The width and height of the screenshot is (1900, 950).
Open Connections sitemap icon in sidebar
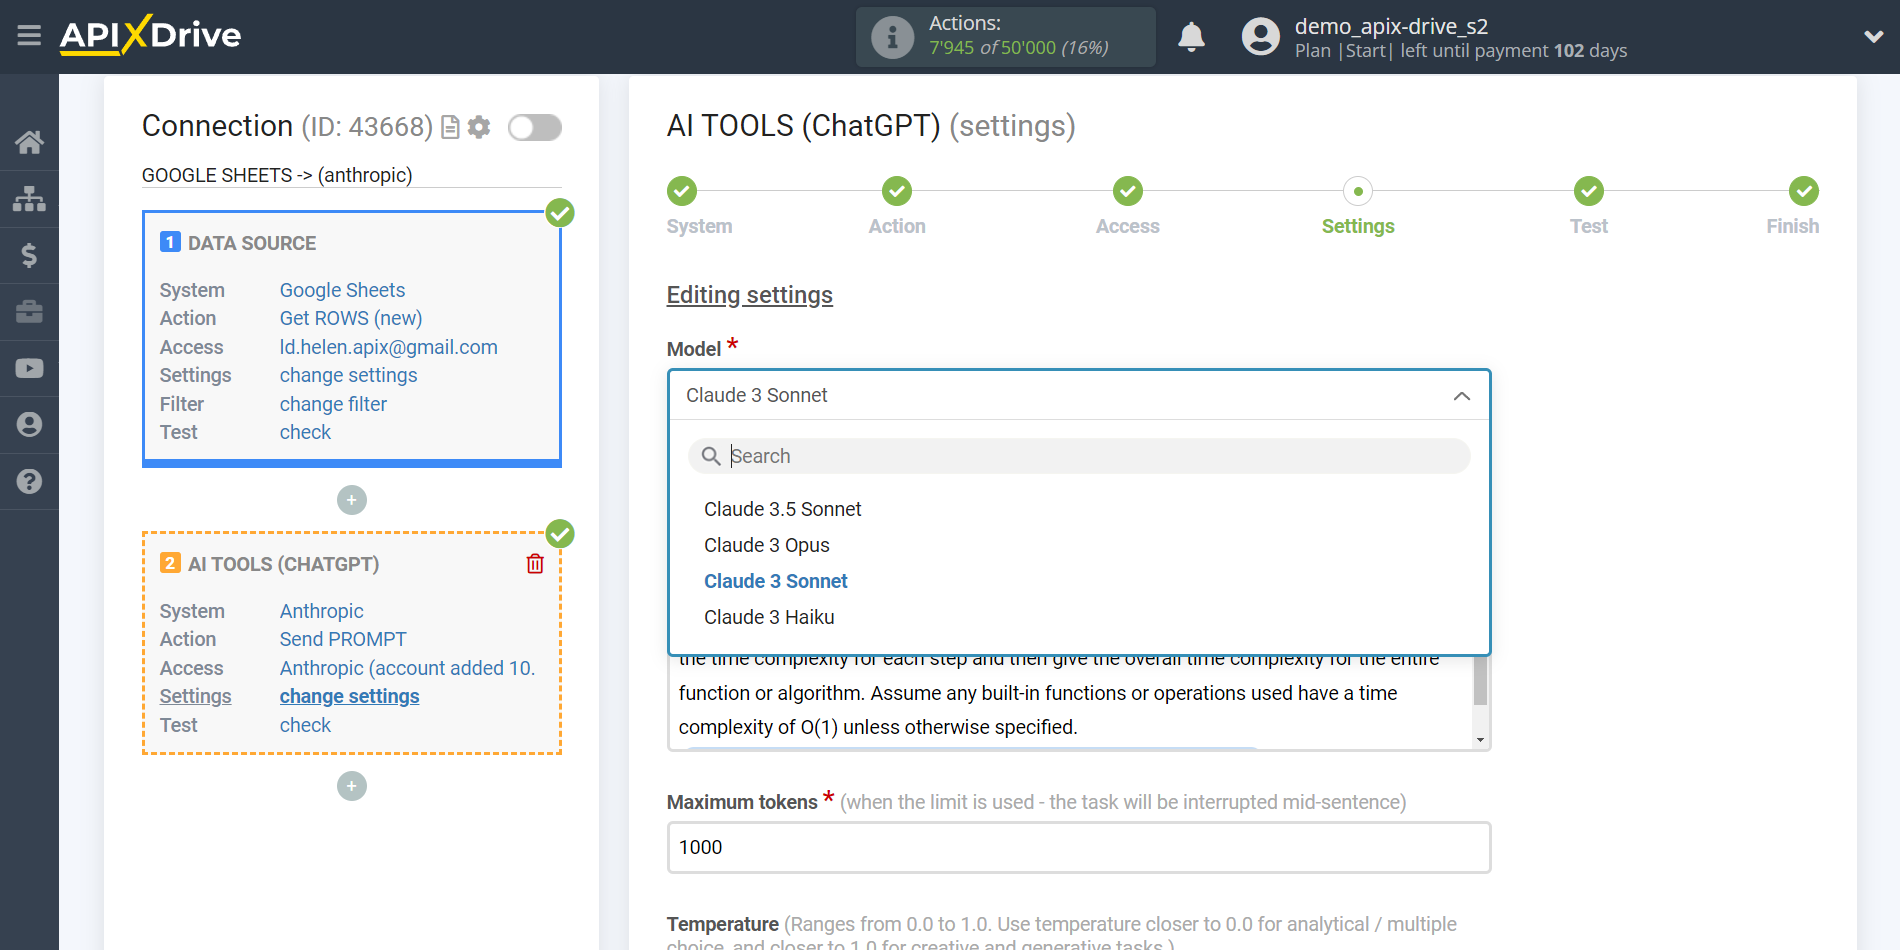[29, 199]
